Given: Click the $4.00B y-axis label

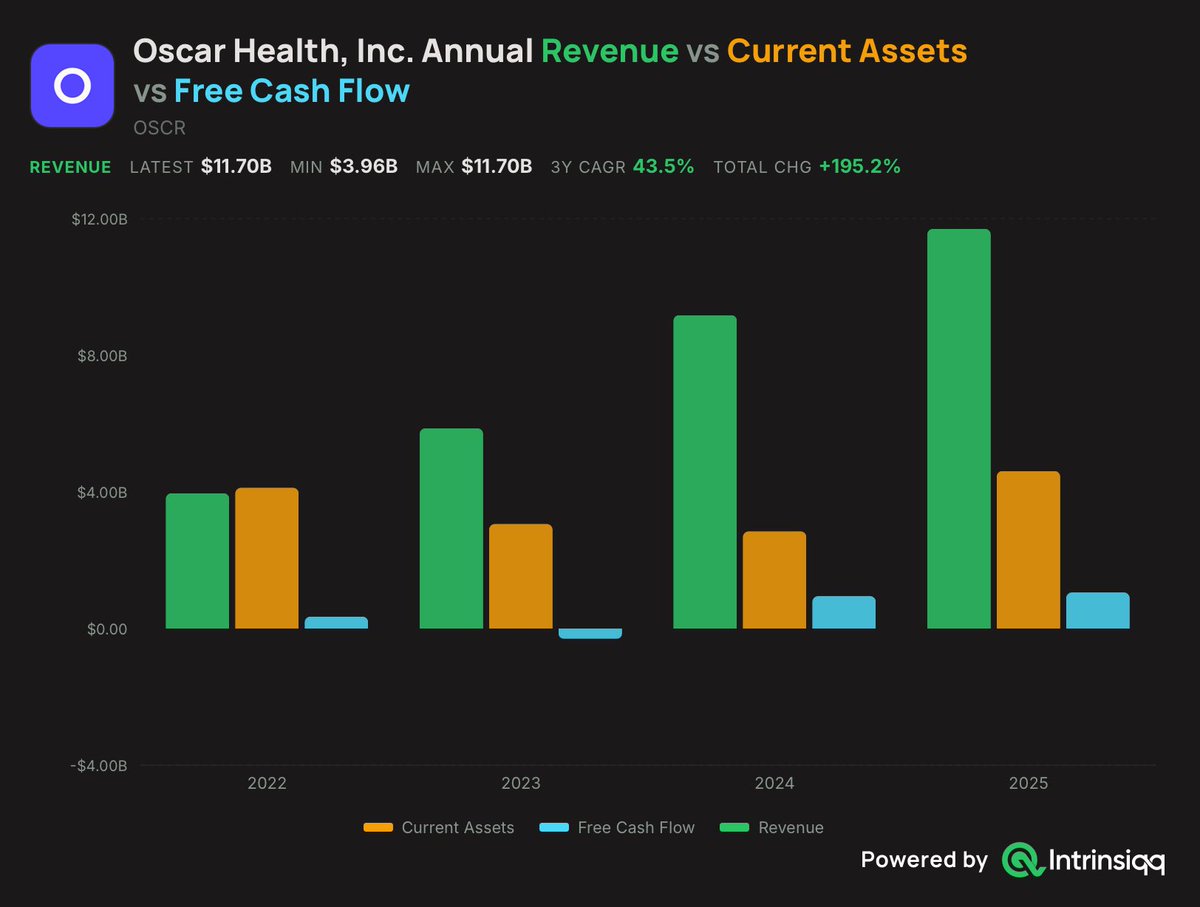Looking at the screenshot, I should click(102, 492).
